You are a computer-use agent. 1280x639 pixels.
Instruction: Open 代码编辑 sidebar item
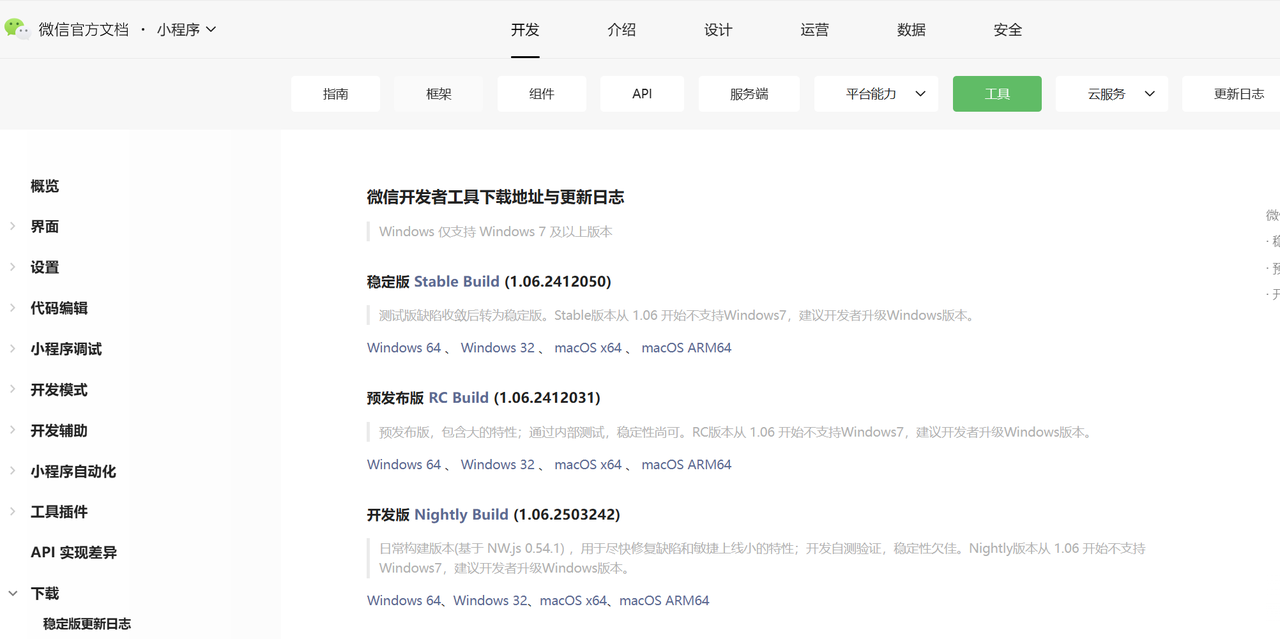59,308
